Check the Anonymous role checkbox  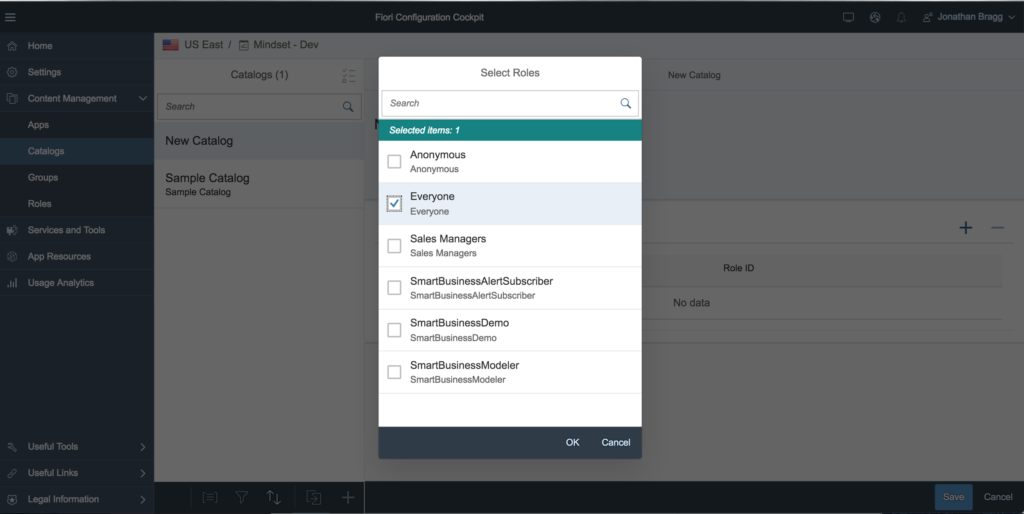tap(394, 161)
